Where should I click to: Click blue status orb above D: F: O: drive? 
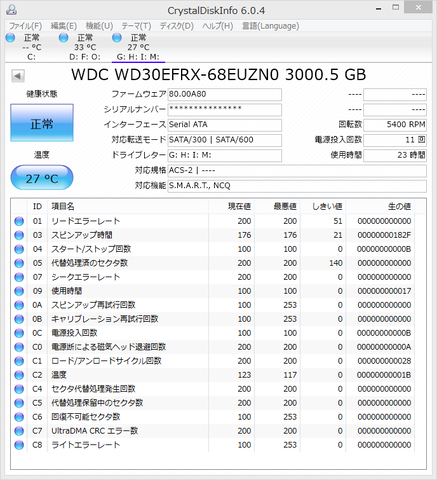(x=63, y=38)
